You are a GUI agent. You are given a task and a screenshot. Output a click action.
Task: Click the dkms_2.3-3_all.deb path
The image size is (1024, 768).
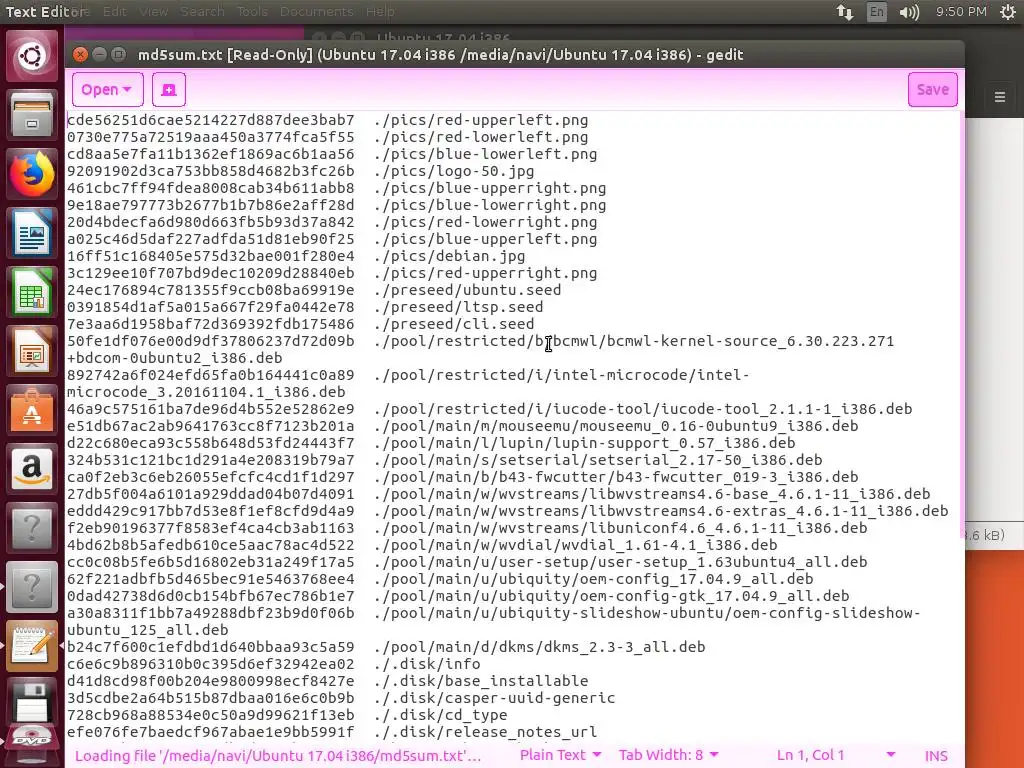click(x=539, y=647)
